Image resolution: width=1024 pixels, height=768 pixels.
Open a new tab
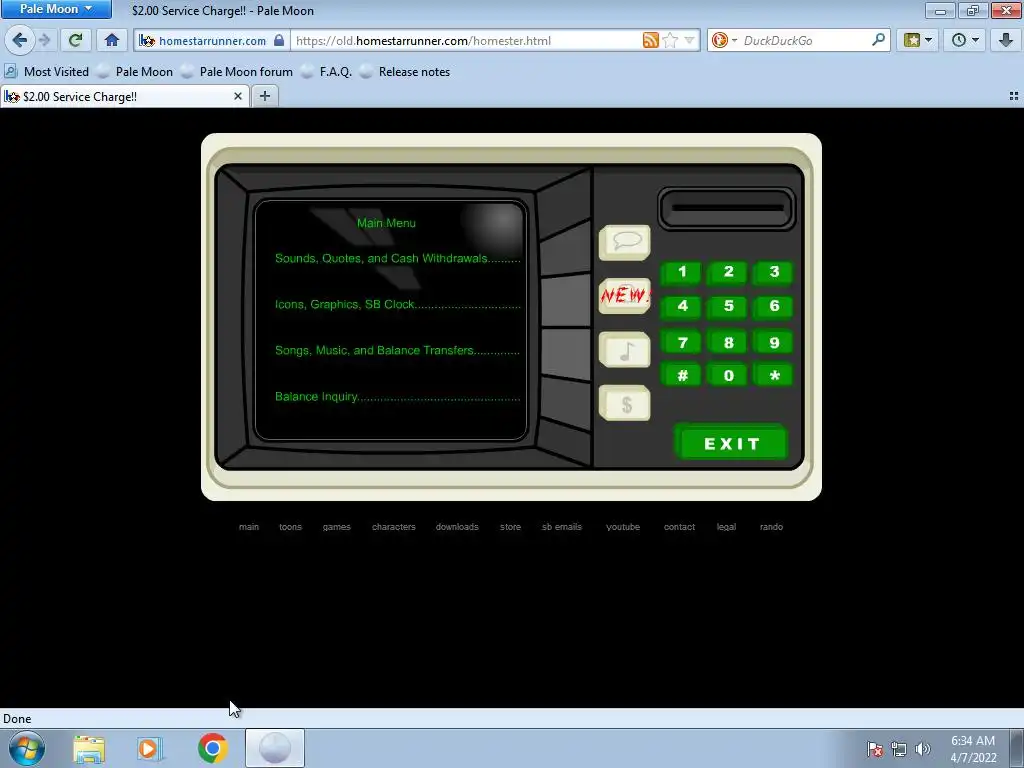pos(264,97)
